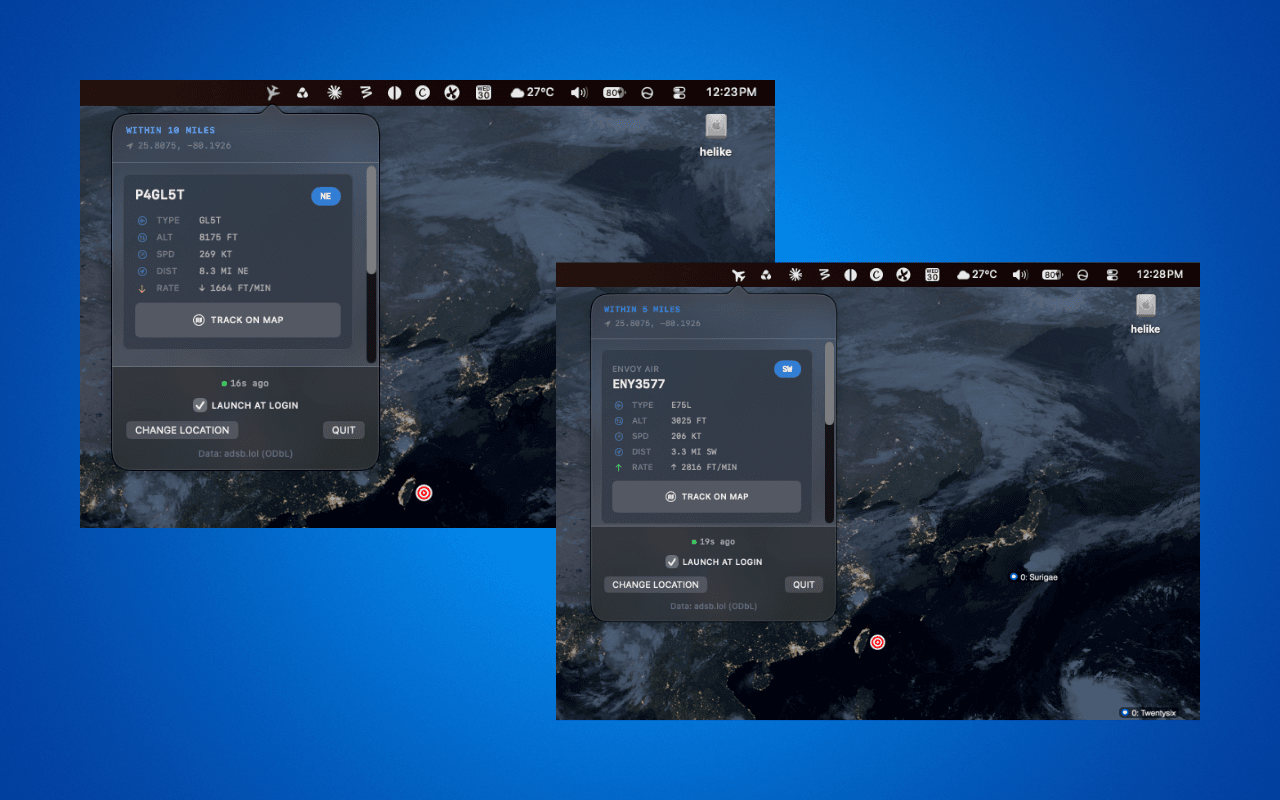
Task: Click the ENY3577 callsign heading
Action: (639, 384)
